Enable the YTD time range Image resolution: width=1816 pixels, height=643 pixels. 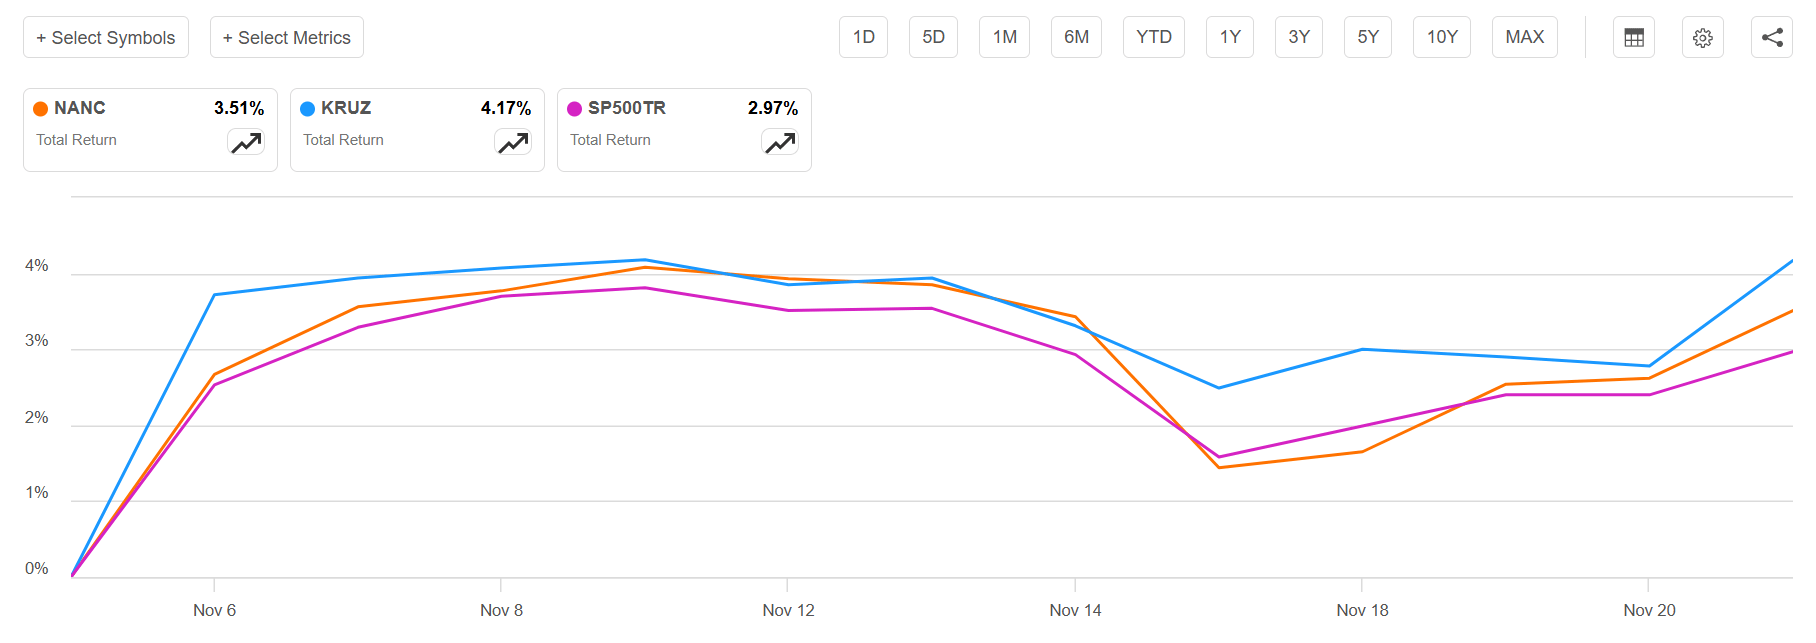(1153, 36)
